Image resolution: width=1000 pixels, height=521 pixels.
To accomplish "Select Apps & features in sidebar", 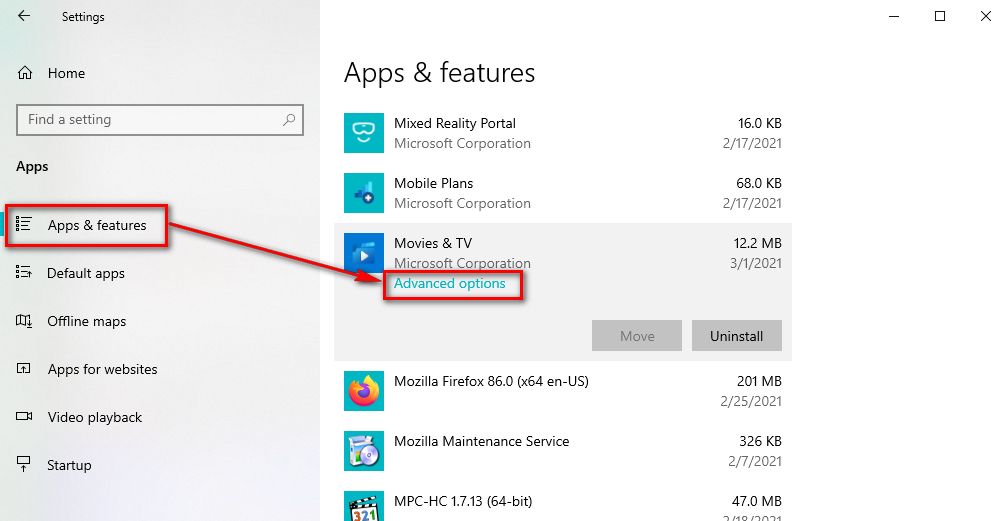I will click(x=97, y=225).
